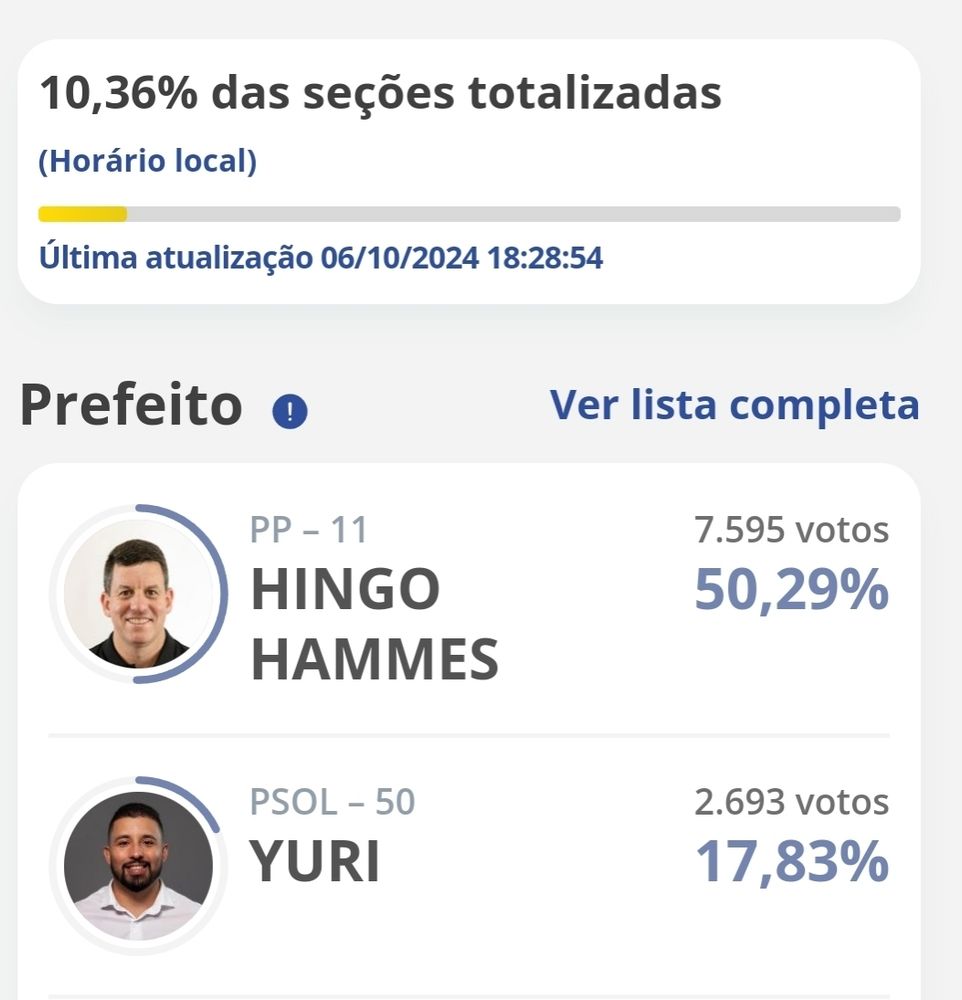The width and height of the screenshot is (962, 1000).
Task: Click the Prefeito section heading
Action: click(x=131, y=406)
